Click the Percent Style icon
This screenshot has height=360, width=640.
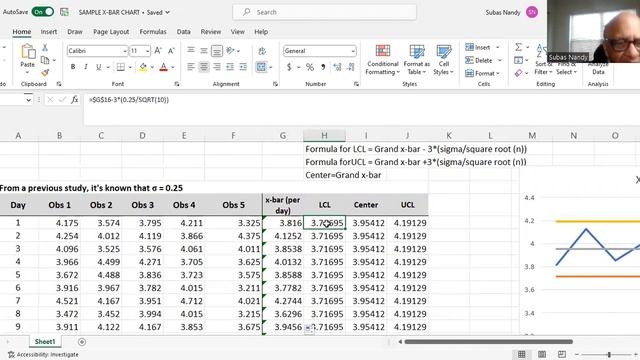coord(310,67)
